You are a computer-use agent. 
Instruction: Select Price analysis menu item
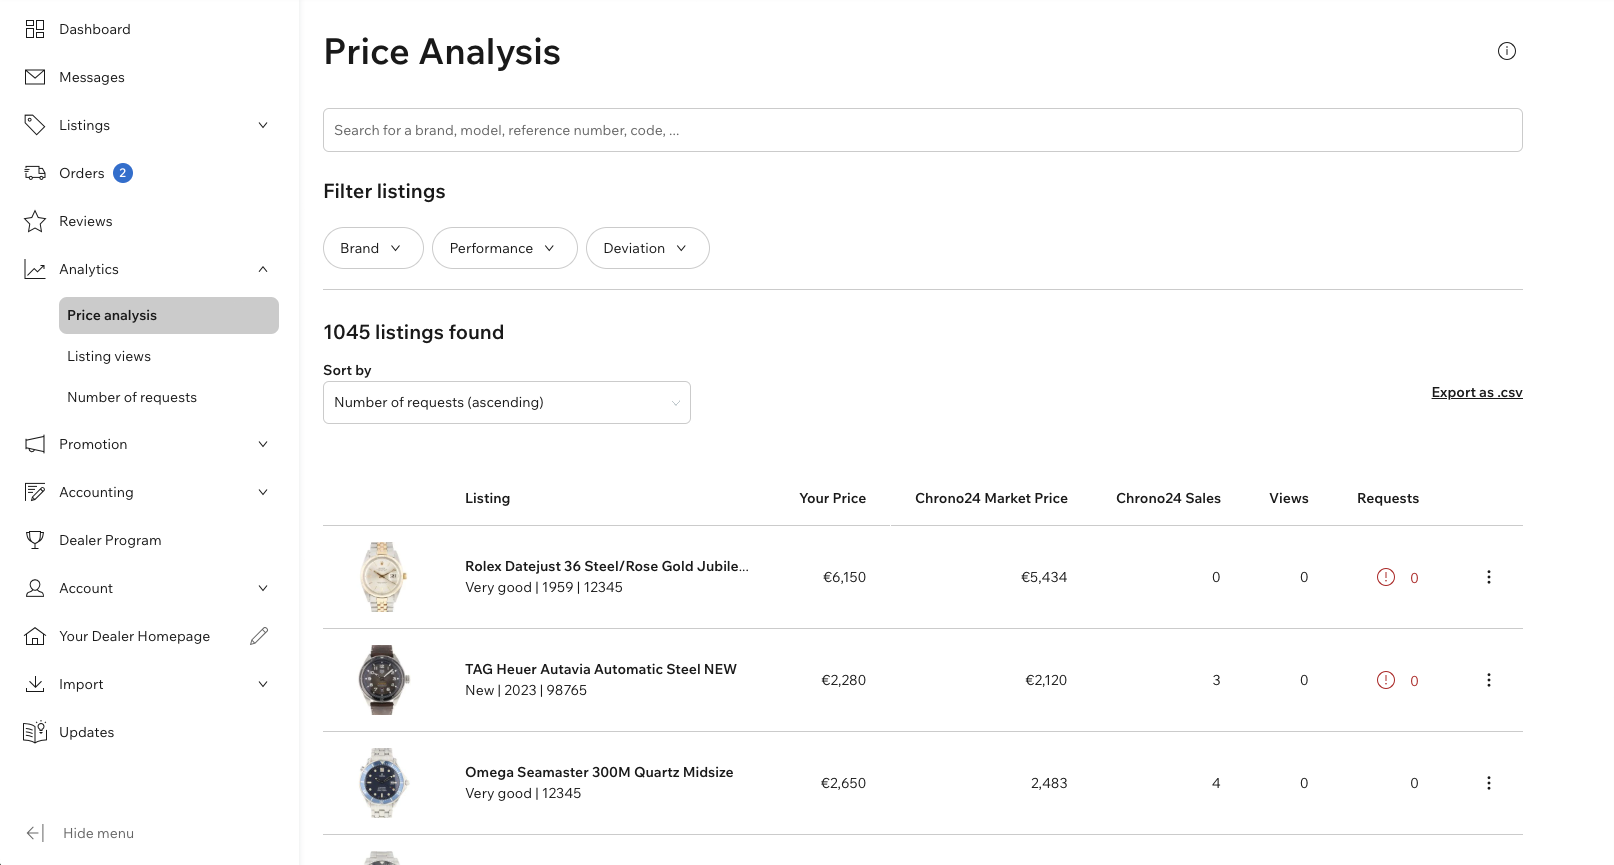click(x=169, y=315)
